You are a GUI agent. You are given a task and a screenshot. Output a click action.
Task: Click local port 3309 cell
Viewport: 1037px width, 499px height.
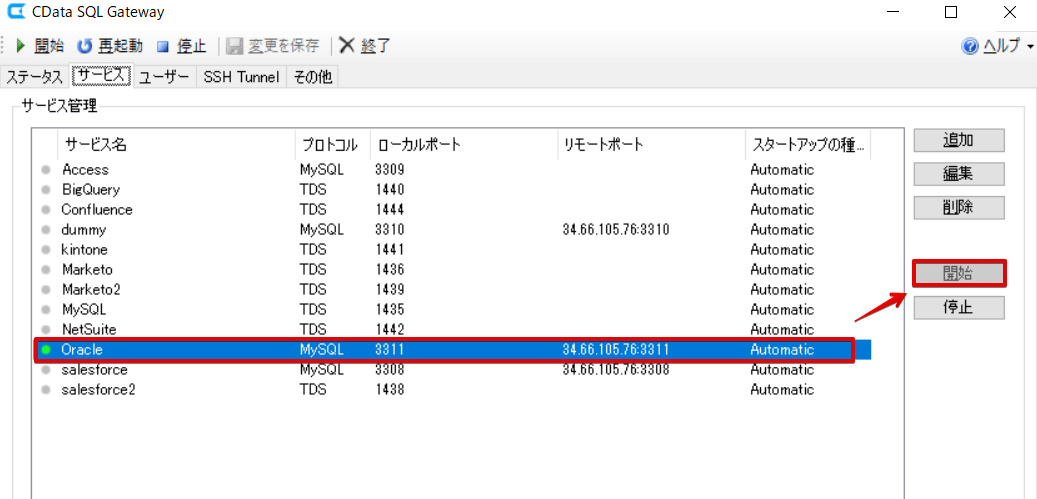[x=389, y=170]
